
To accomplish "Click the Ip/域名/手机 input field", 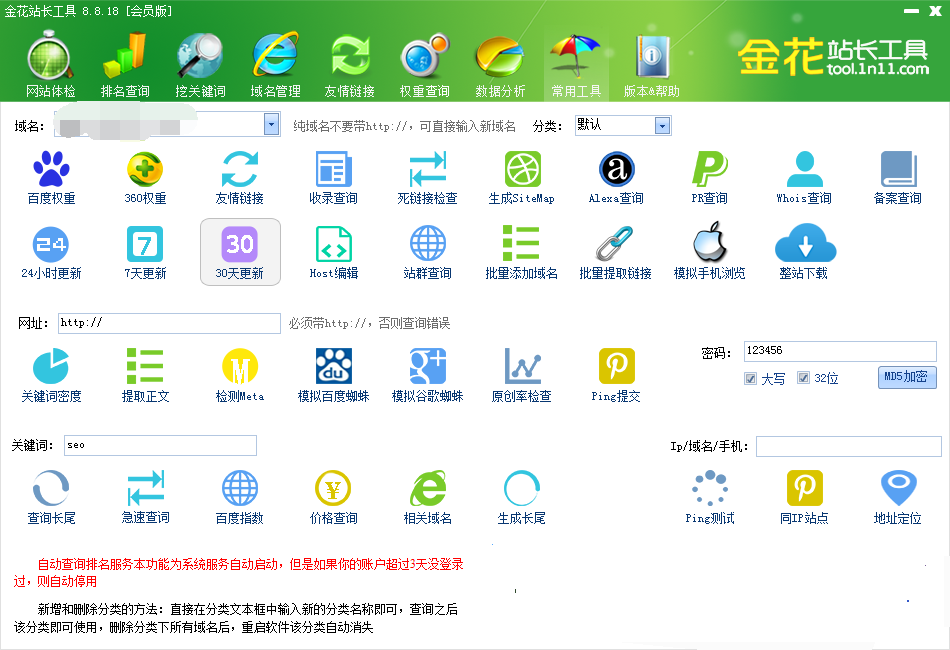I will [x=849, y=446].
